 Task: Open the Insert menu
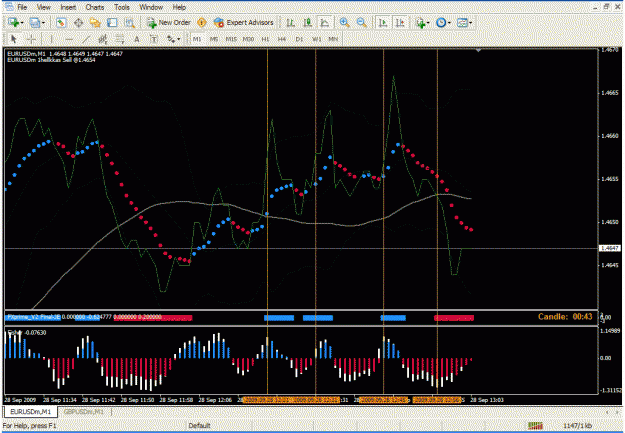click(x=68, y=7)
